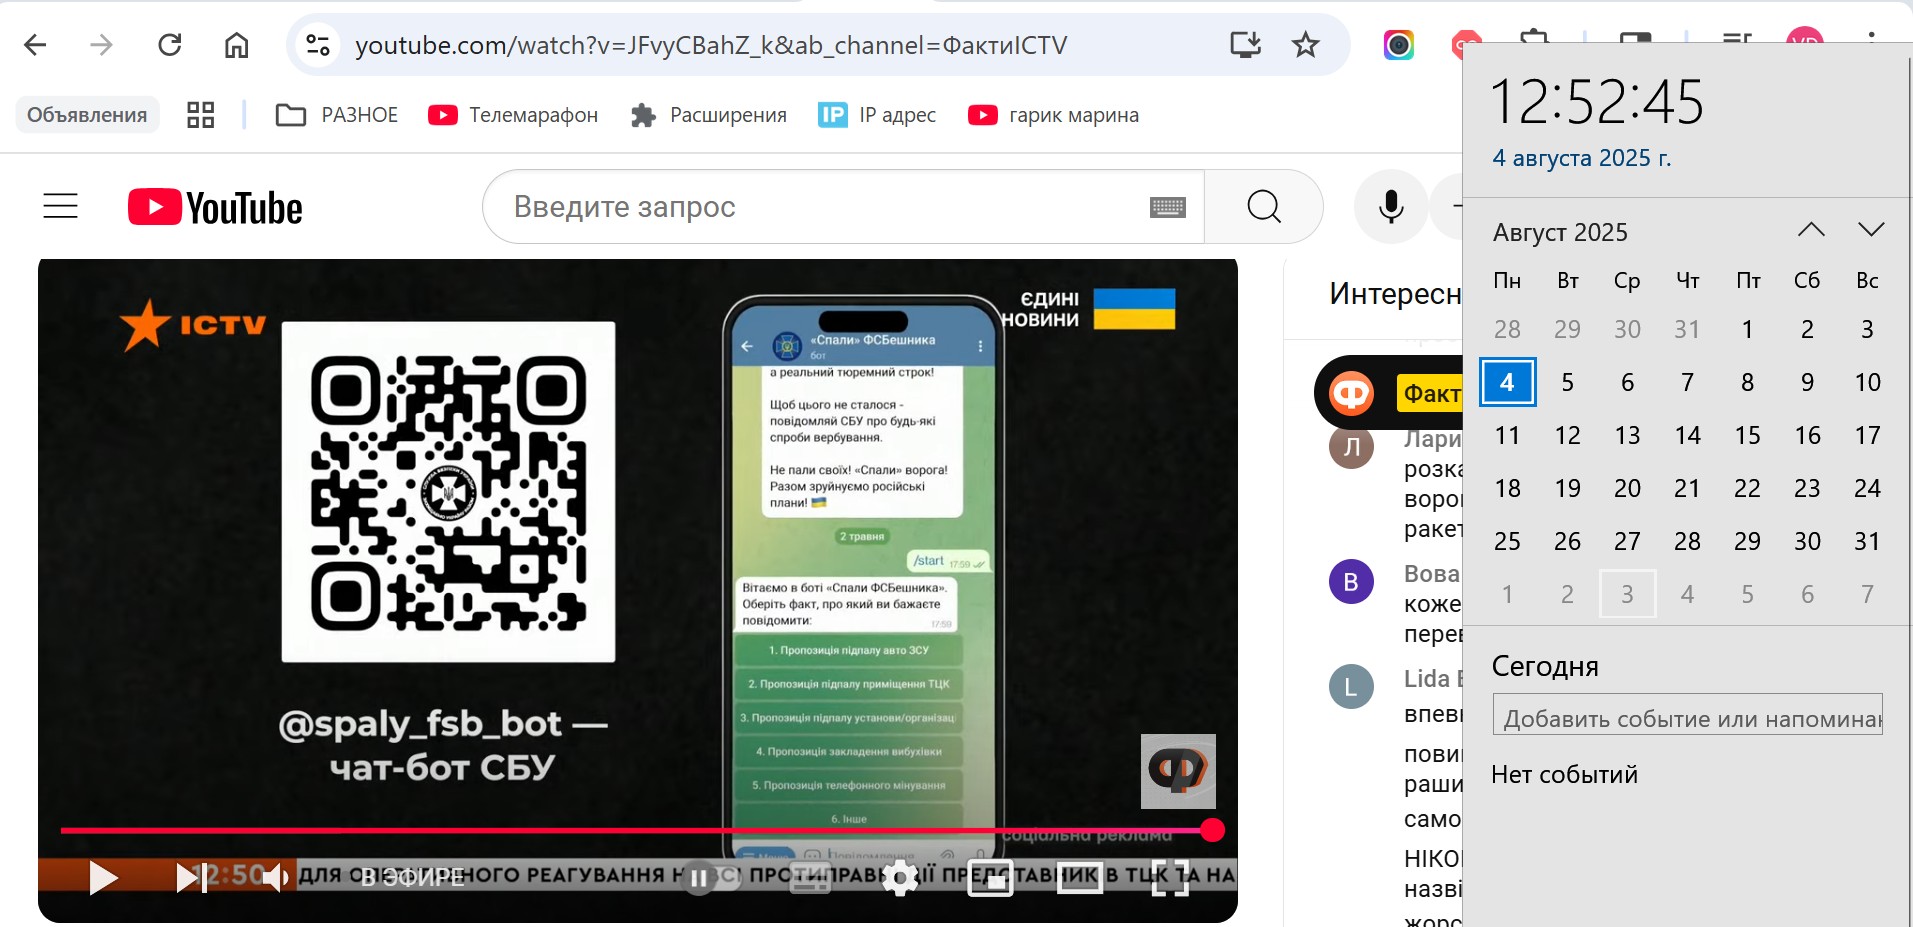Toggle theater mode for the video

tap(1080, 878)
